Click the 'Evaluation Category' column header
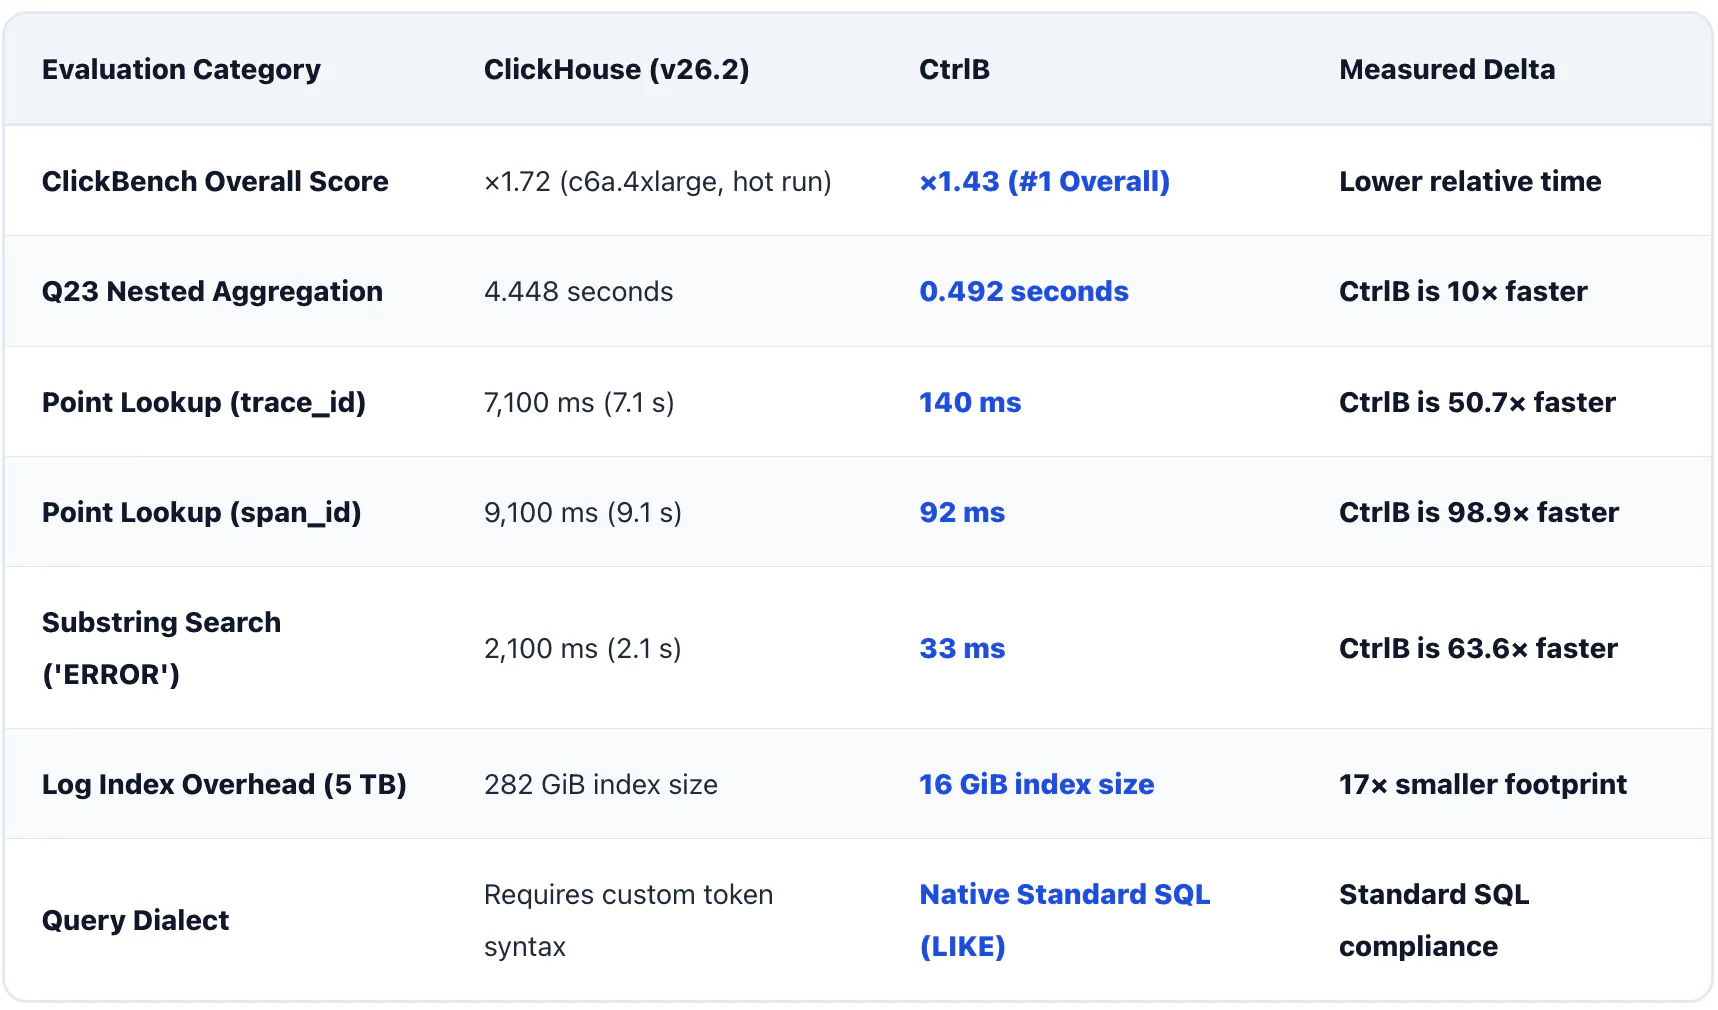 pos(181,70)
